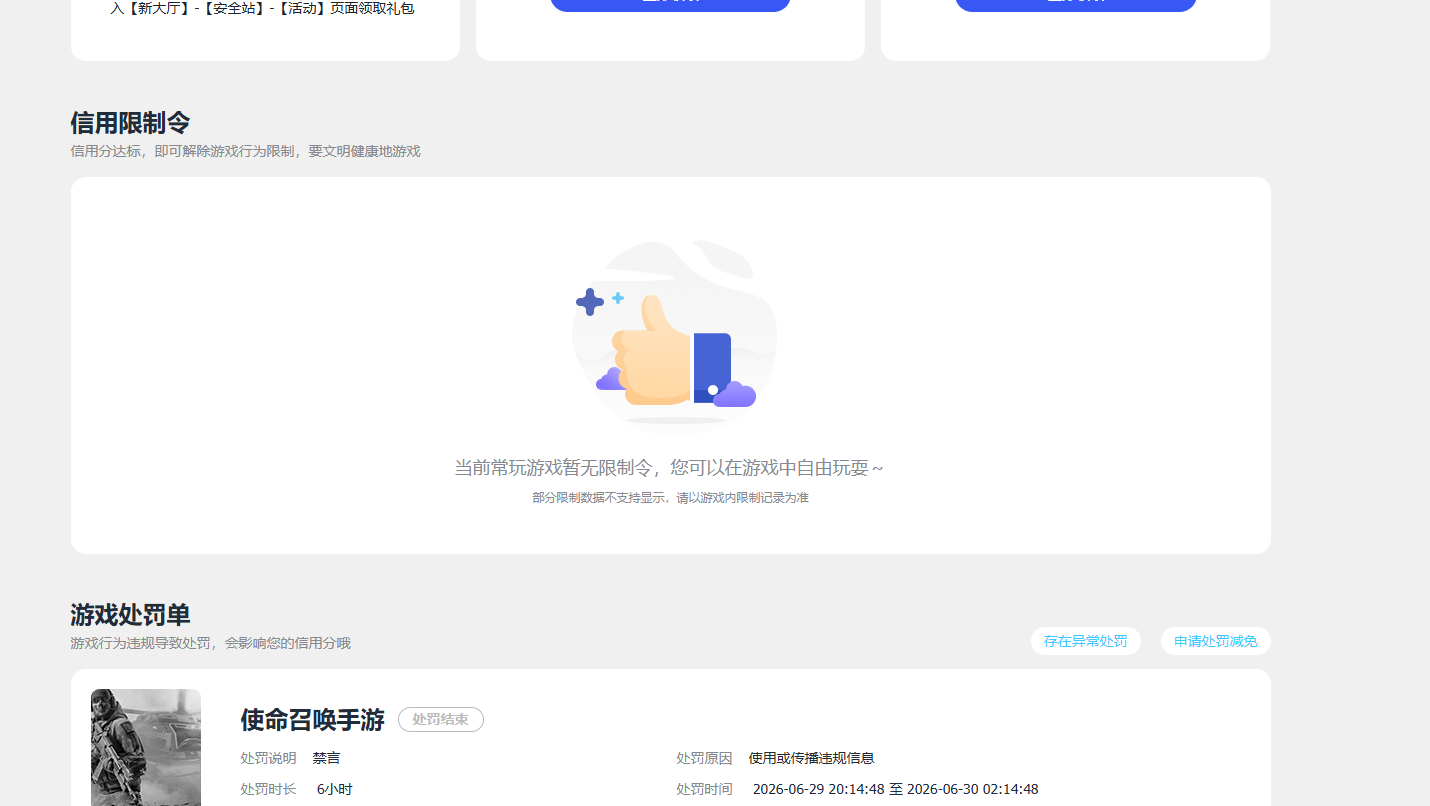Select the 游戏处罚单 section heading
This screenshot has height=806, width=1430.
pos(130,615)
